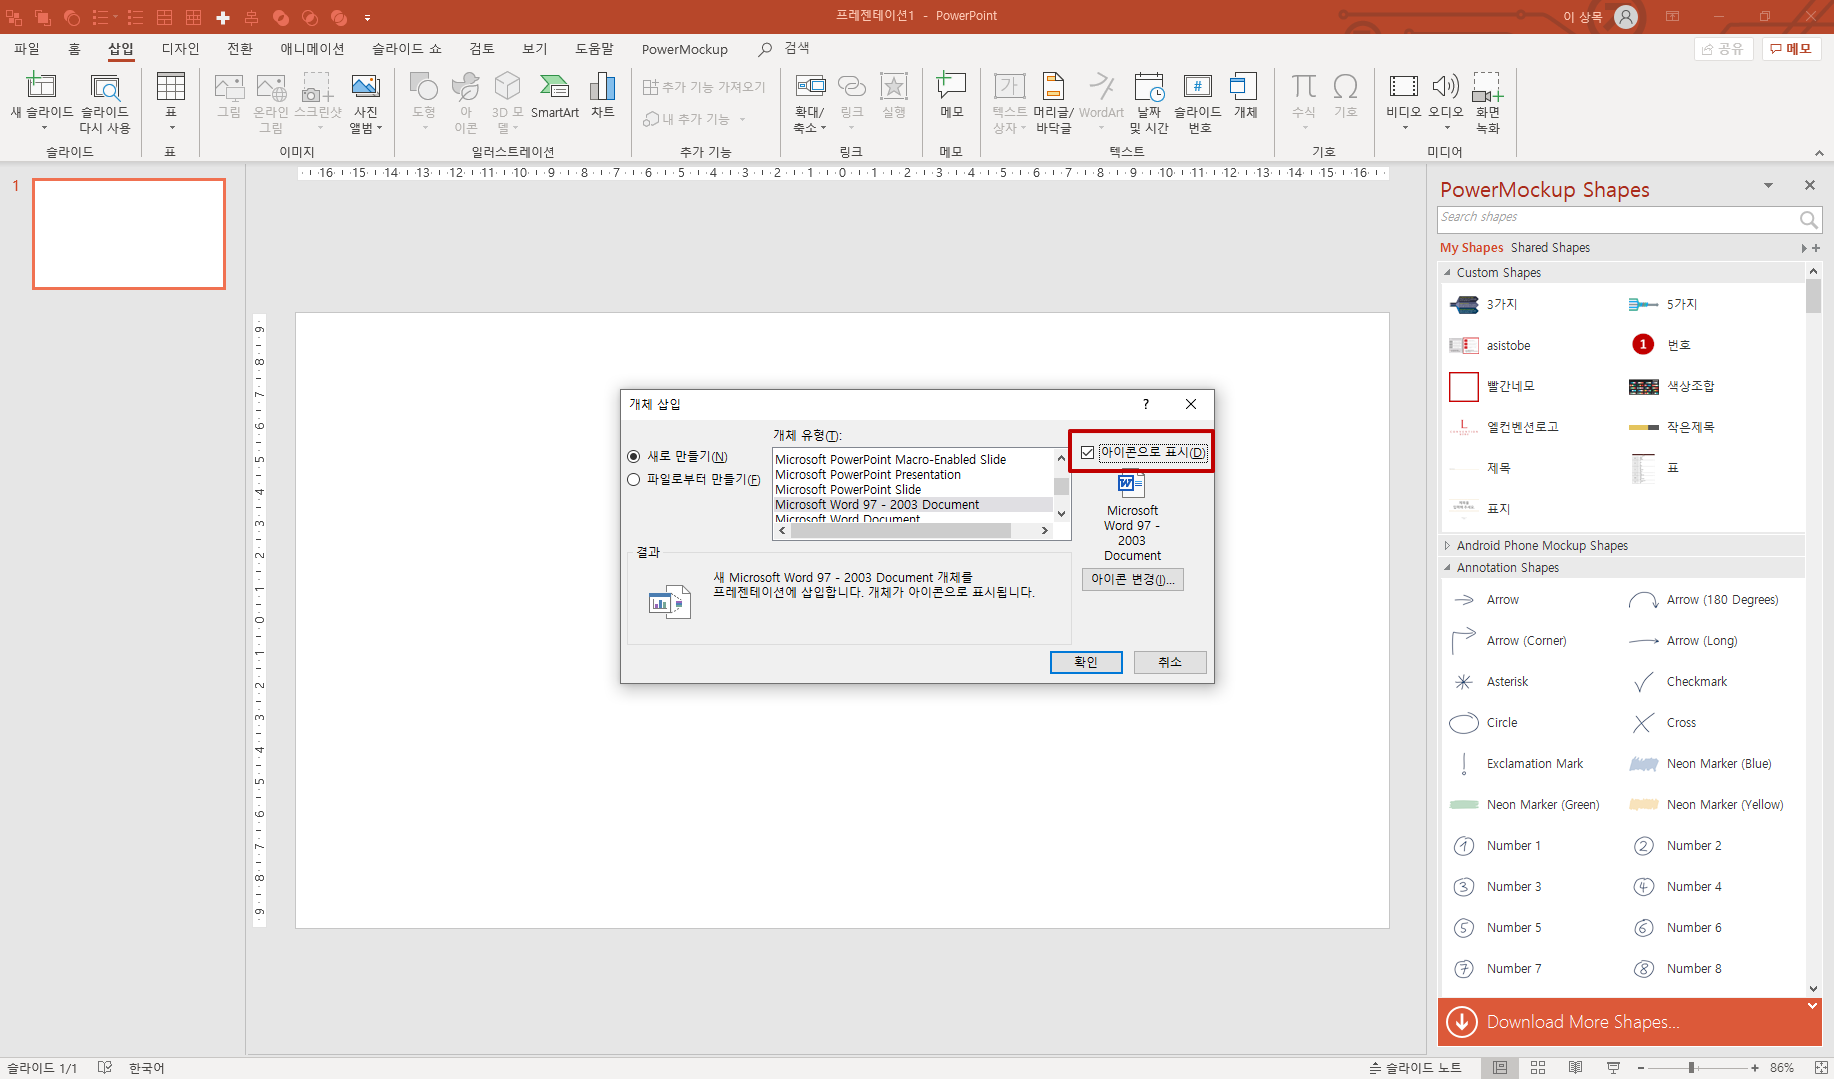Toggle 슬라이드 노트 in the status bar
Screen dimensions: 1834x1080
coord(1415,1068)
